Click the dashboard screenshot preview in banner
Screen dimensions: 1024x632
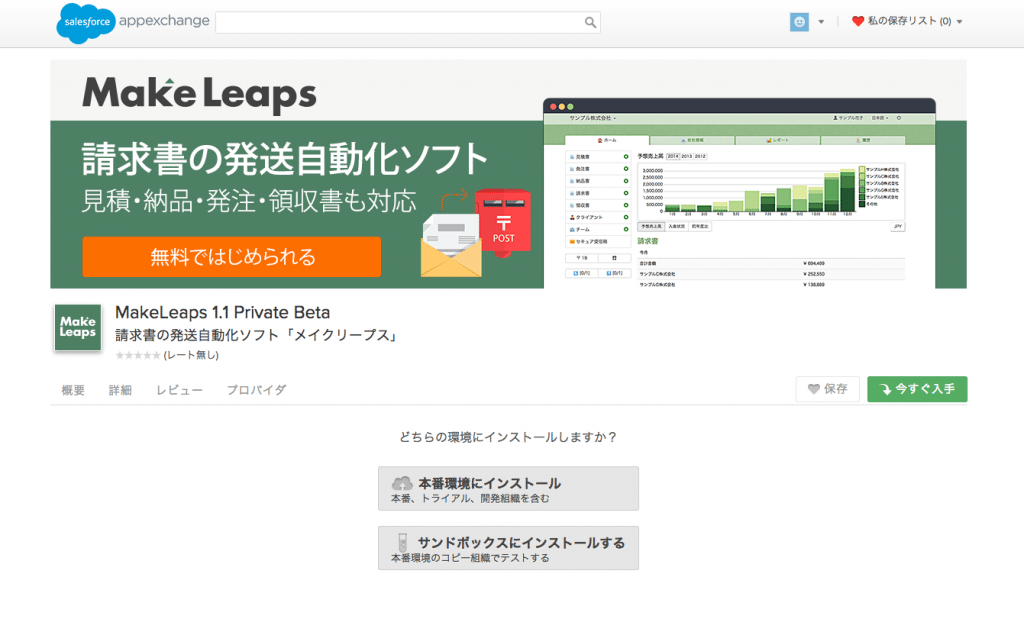coord(739,193)
